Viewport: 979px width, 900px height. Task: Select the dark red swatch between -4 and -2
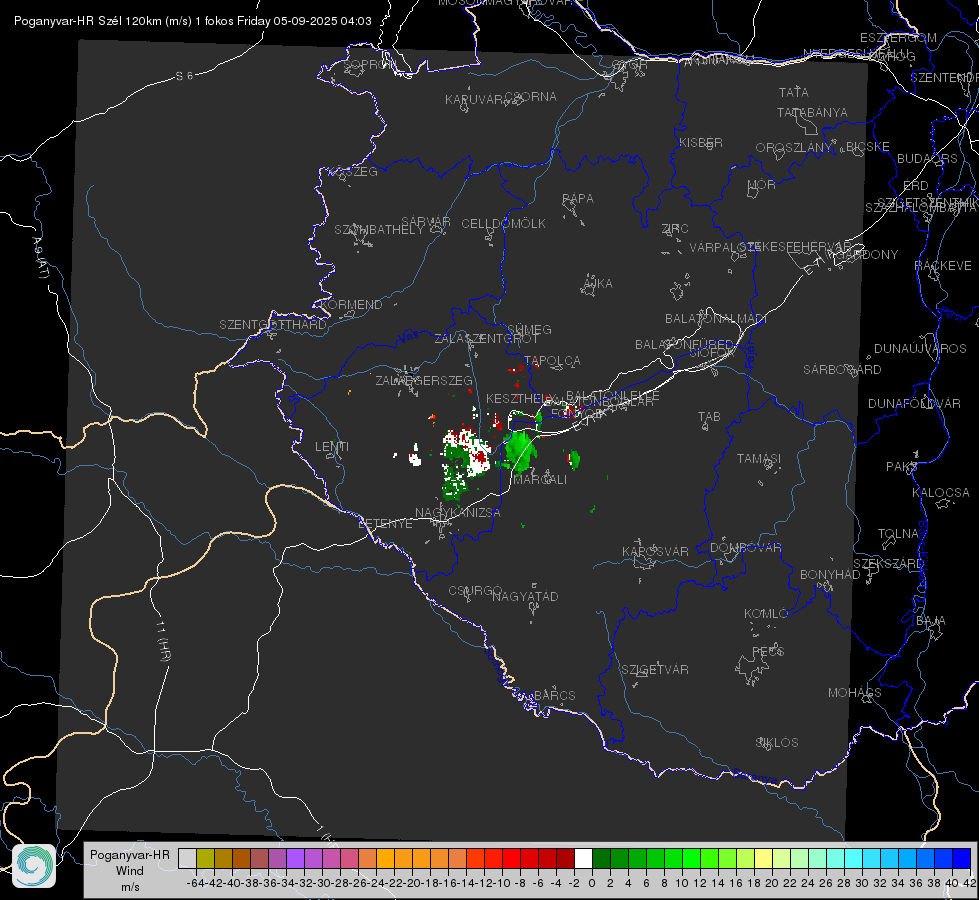[x=565, y=858]
